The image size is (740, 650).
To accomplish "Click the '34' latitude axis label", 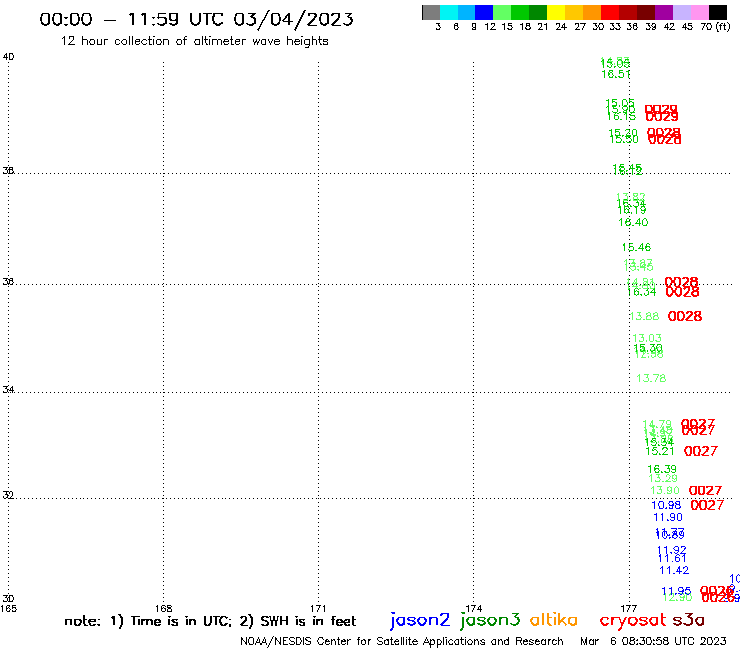I will coord(8,389).
